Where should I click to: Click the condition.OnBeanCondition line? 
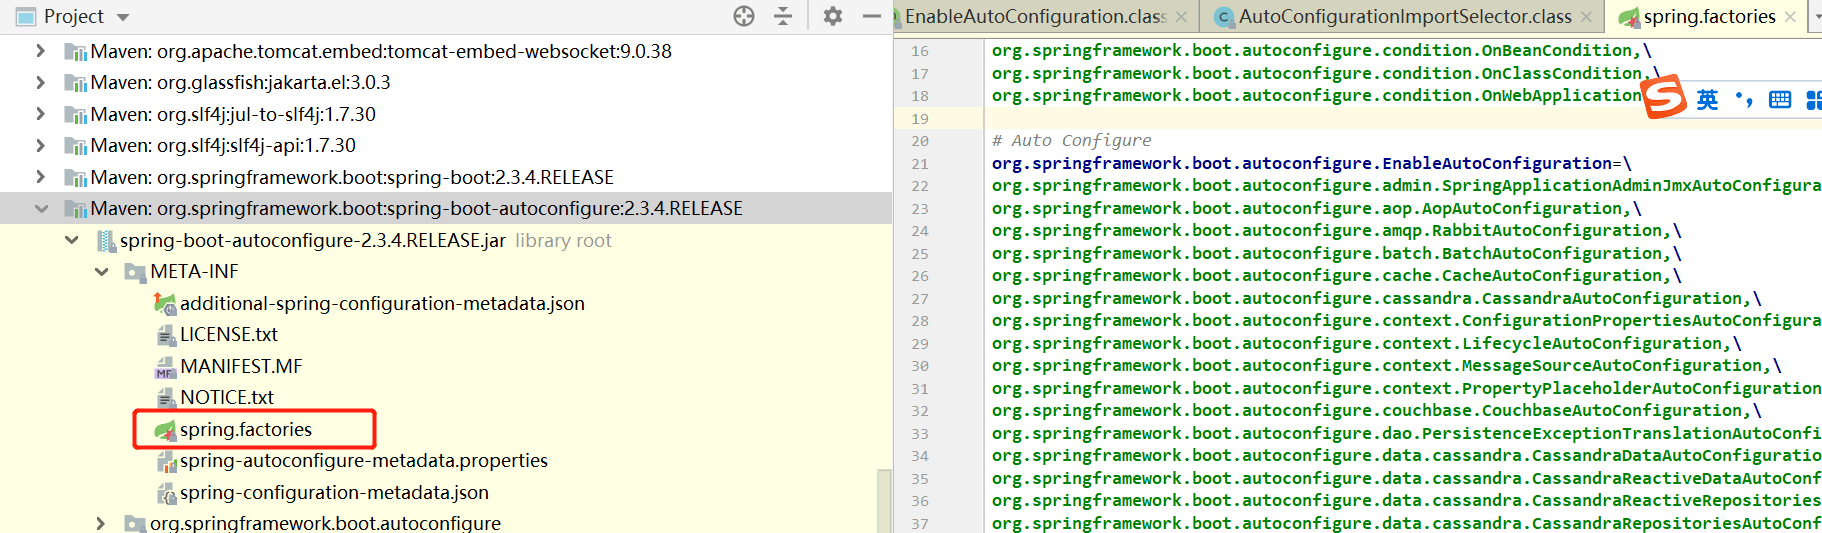click(1321, 50)
